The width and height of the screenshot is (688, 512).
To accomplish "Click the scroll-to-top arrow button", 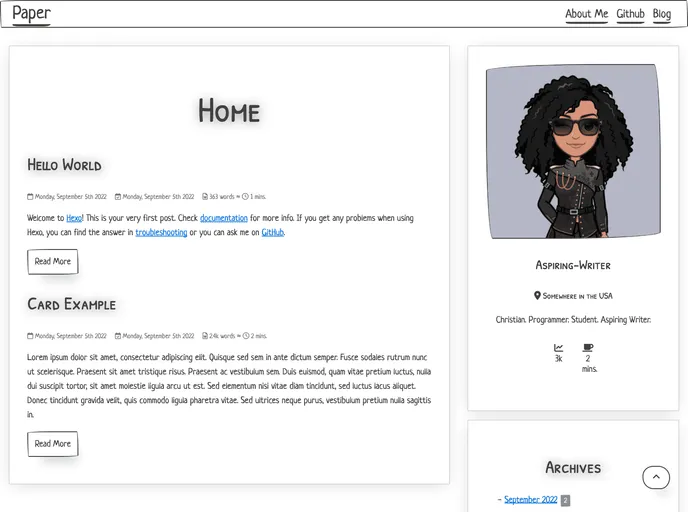I will coord(655,478).
